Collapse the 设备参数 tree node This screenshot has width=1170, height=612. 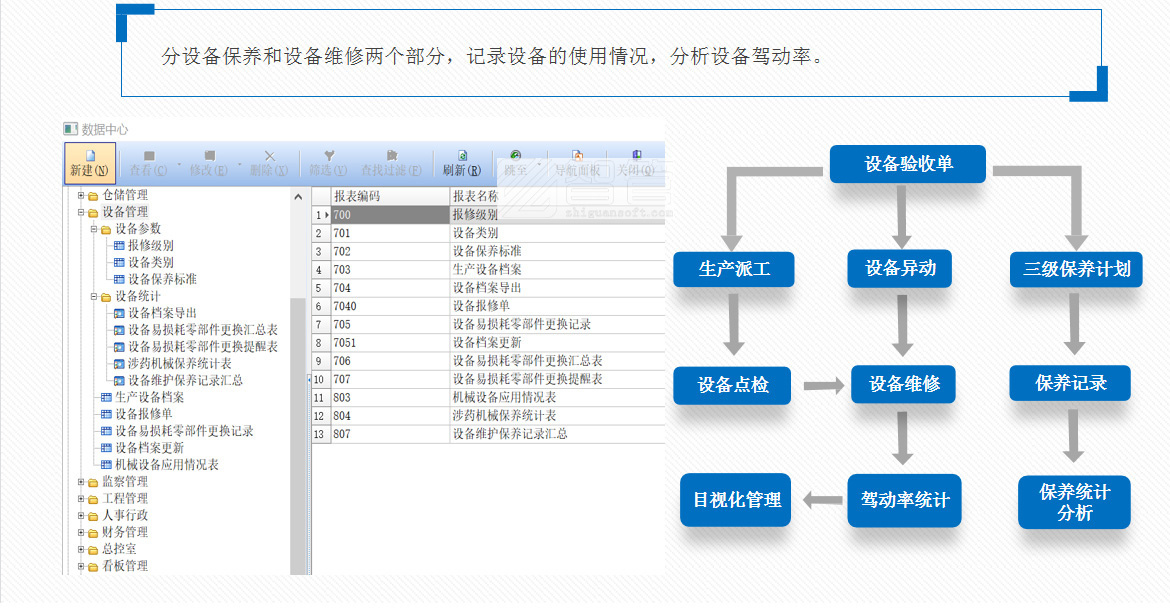[x=94, y=229]
